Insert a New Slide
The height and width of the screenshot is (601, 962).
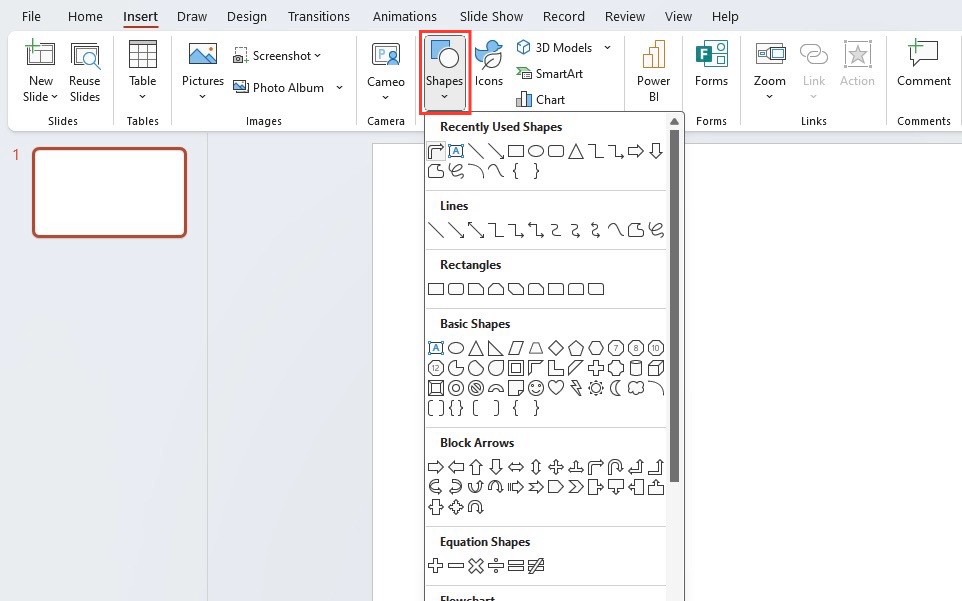(x=40, y=72)
